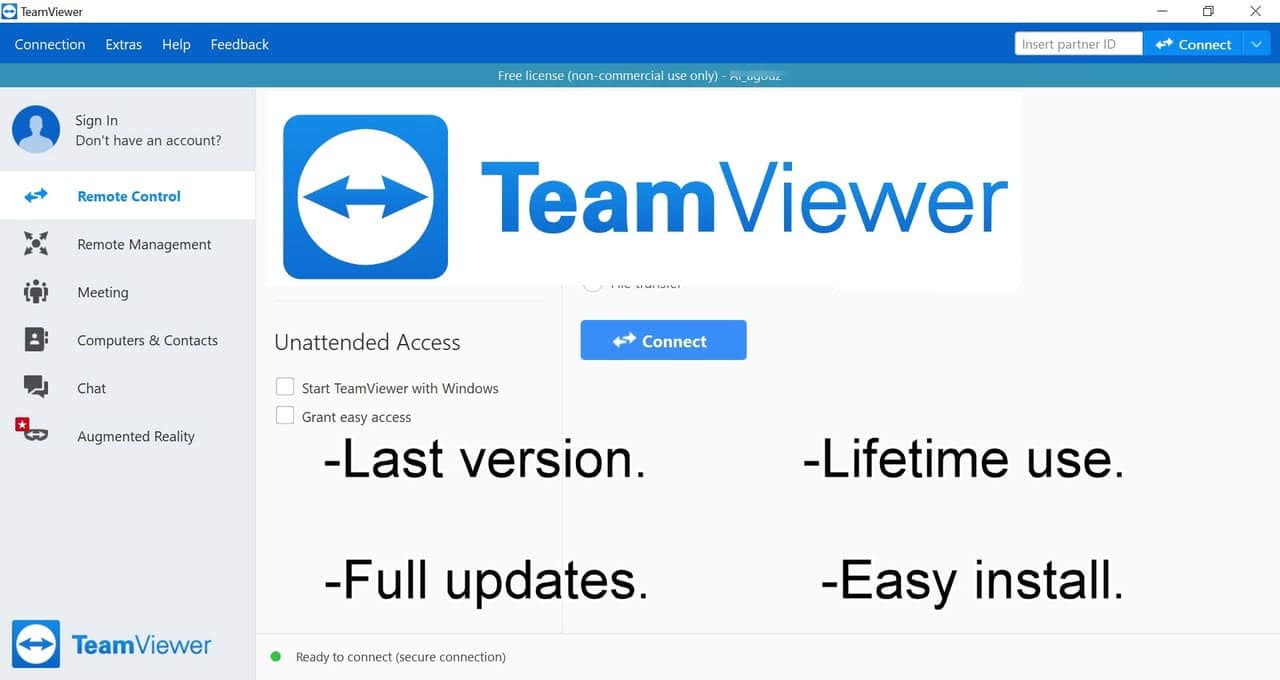Click the user profile avatar icon
The width and height of the screenshot is (1280, 680).
(x=36, y=130)
